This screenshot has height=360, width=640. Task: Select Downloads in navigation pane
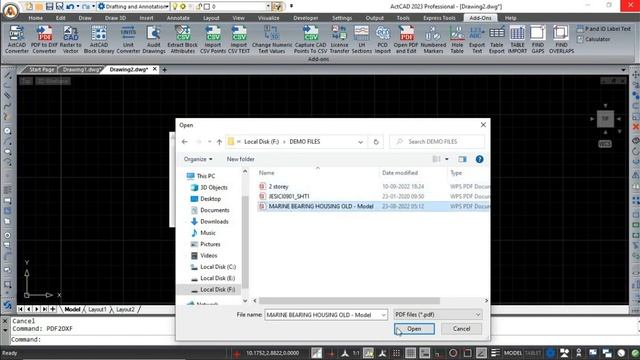214,221
